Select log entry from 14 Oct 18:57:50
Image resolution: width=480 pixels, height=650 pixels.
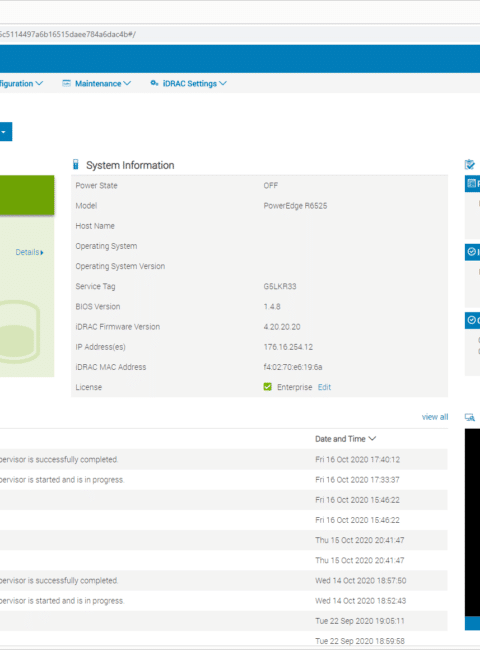pos(224,580)
